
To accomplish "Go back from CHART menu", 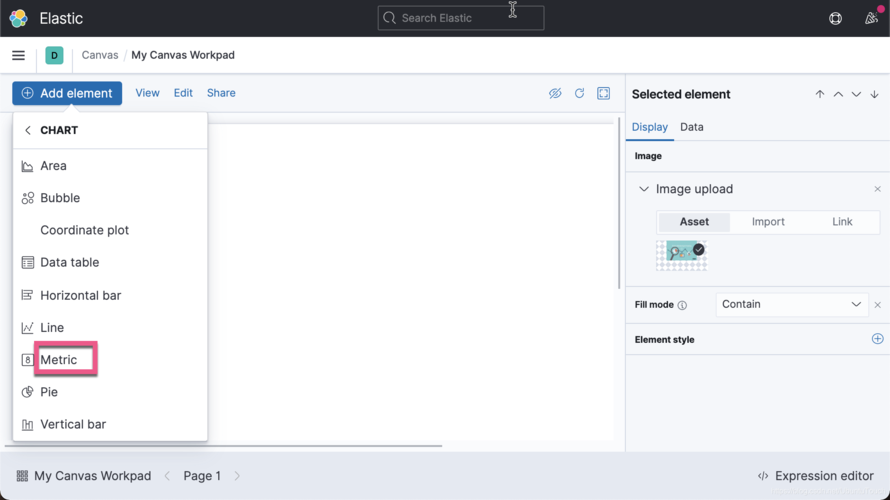I will [x=28, y=130].
